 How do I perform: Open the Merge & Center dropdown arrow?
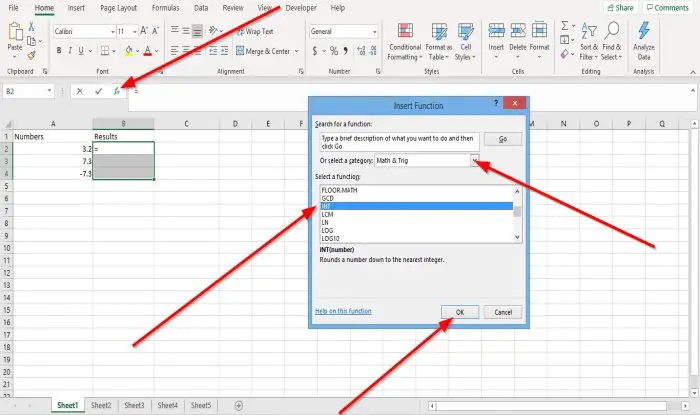296,51
